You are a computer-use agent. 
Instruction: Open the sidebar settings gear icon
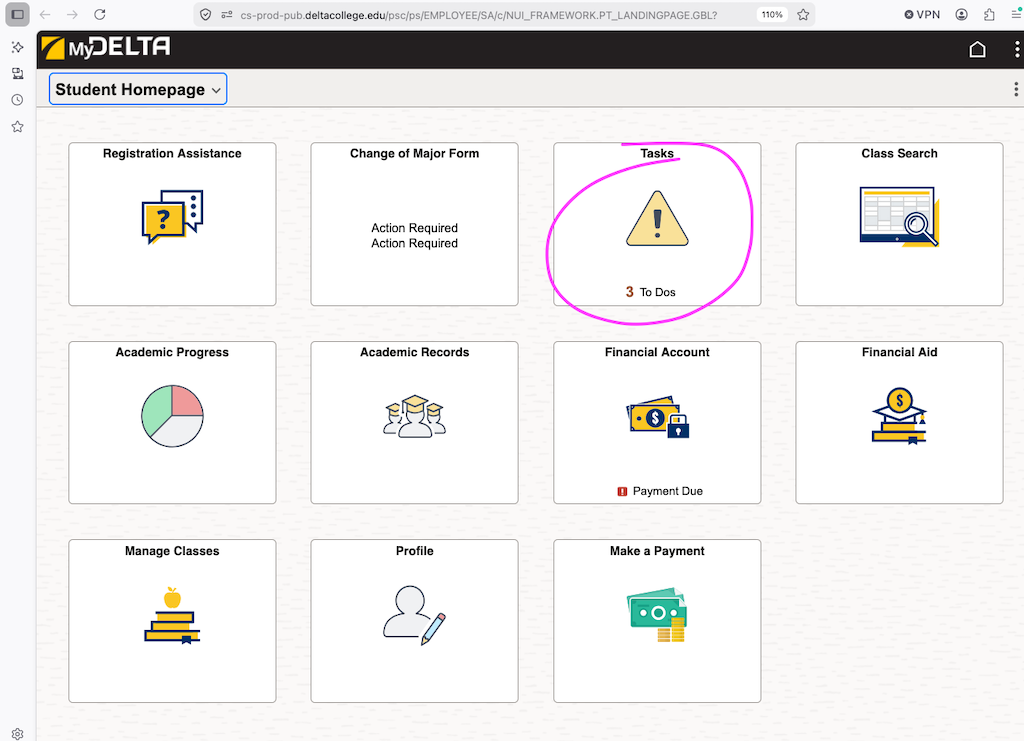[x=18, y=734]
